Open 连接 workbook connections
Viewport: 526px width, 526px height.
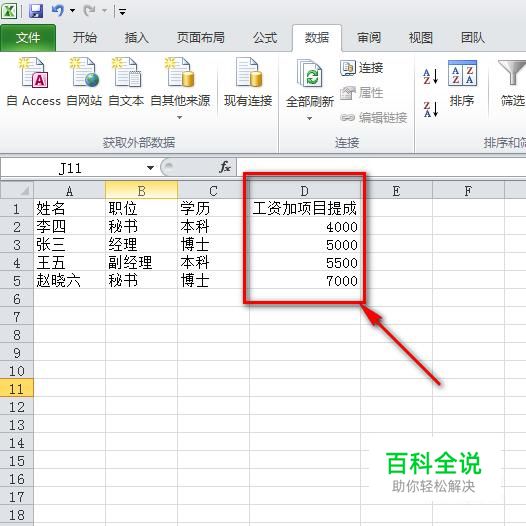pyautogui.click(x=362, y=68)
